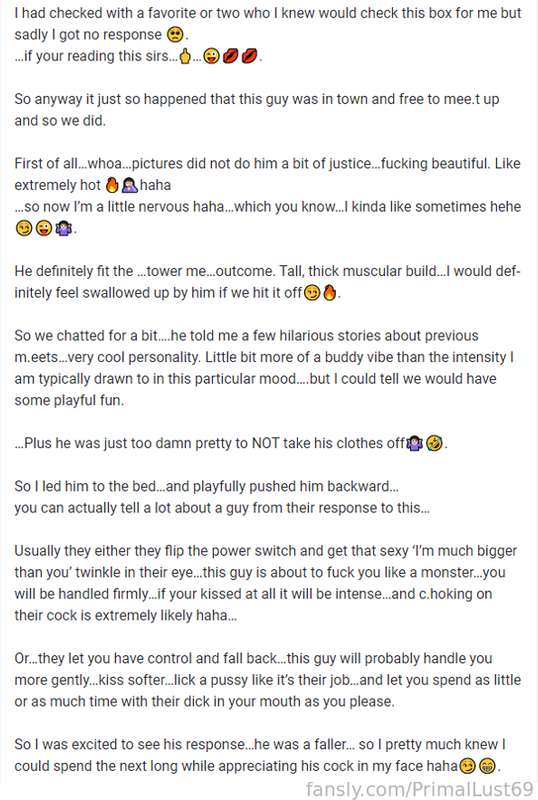Click the fire emoji after 'hit it off'
This screenshot has height=800, width=538.
329,293
